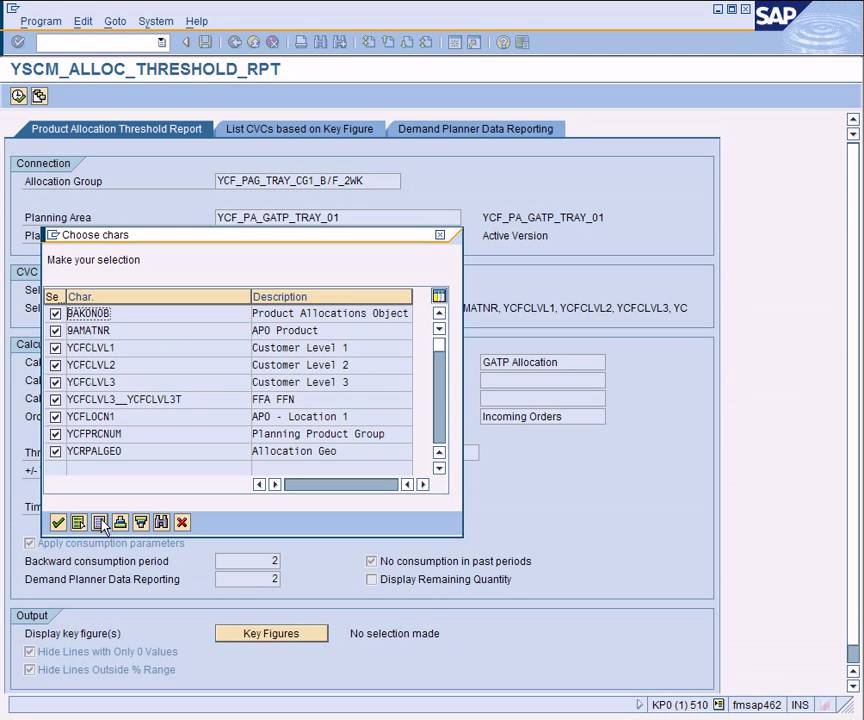Click the Generate Shortcut icon
864x720 pixels.
tap(474, 42)
